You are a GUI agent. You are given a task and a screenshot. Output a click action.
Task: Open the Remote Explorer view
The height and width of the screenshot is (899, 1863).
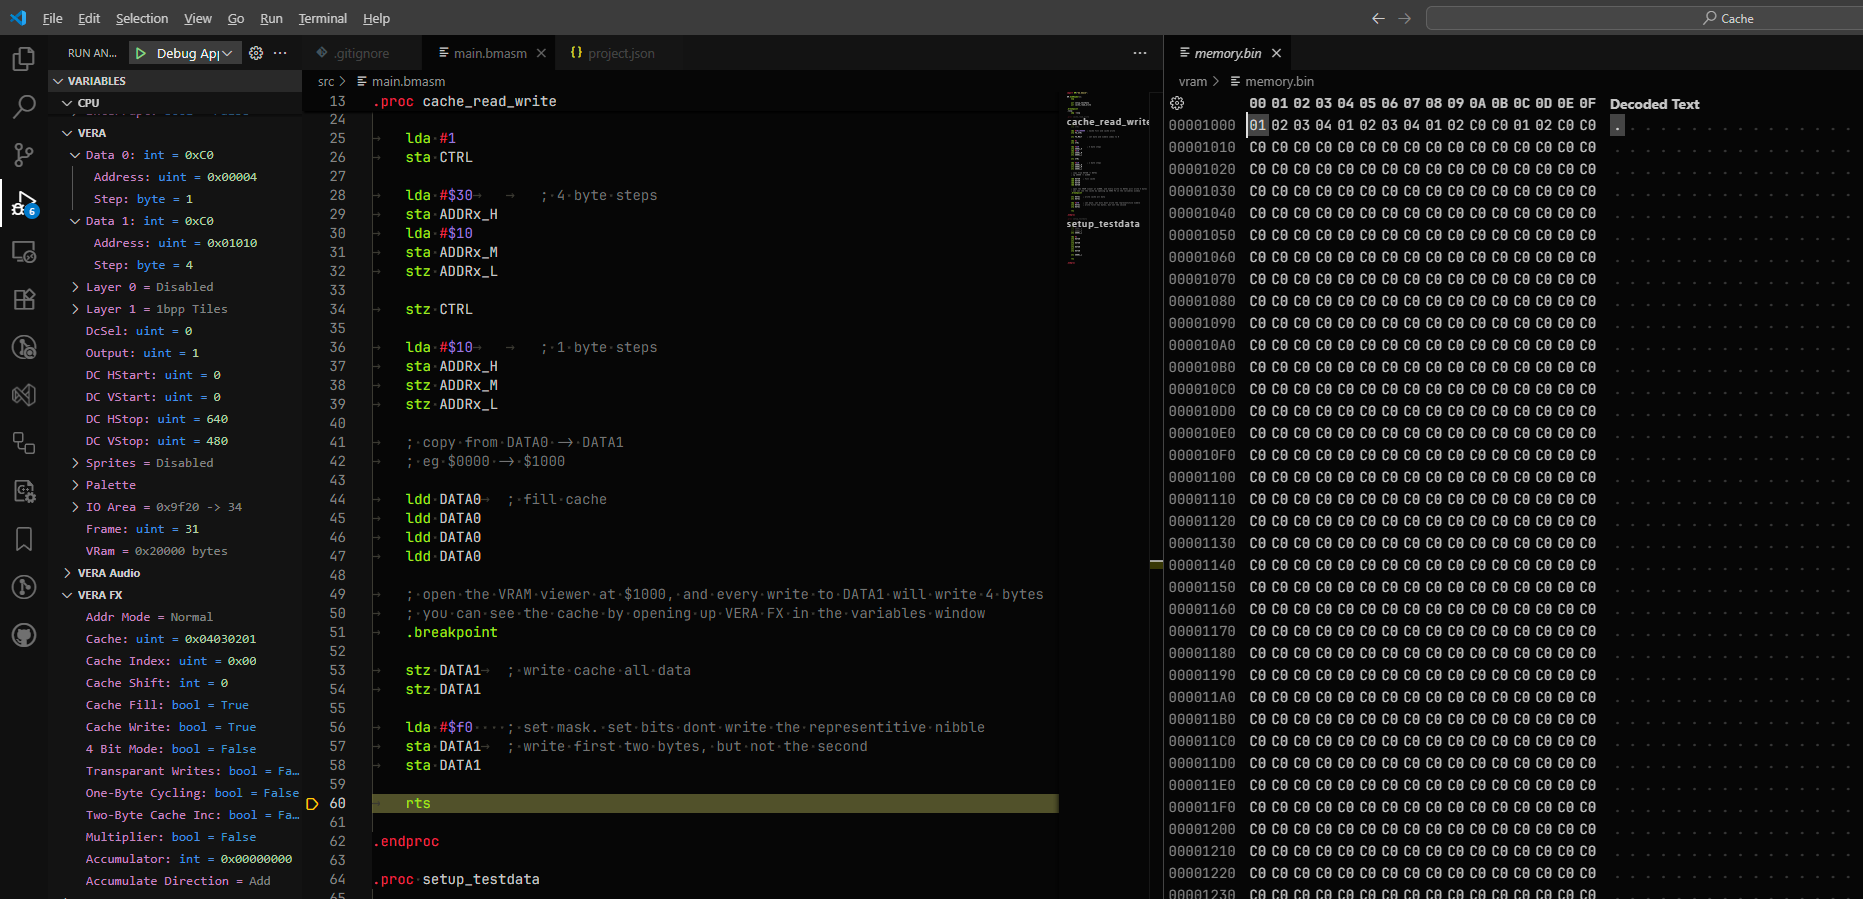tap(24, 252)
